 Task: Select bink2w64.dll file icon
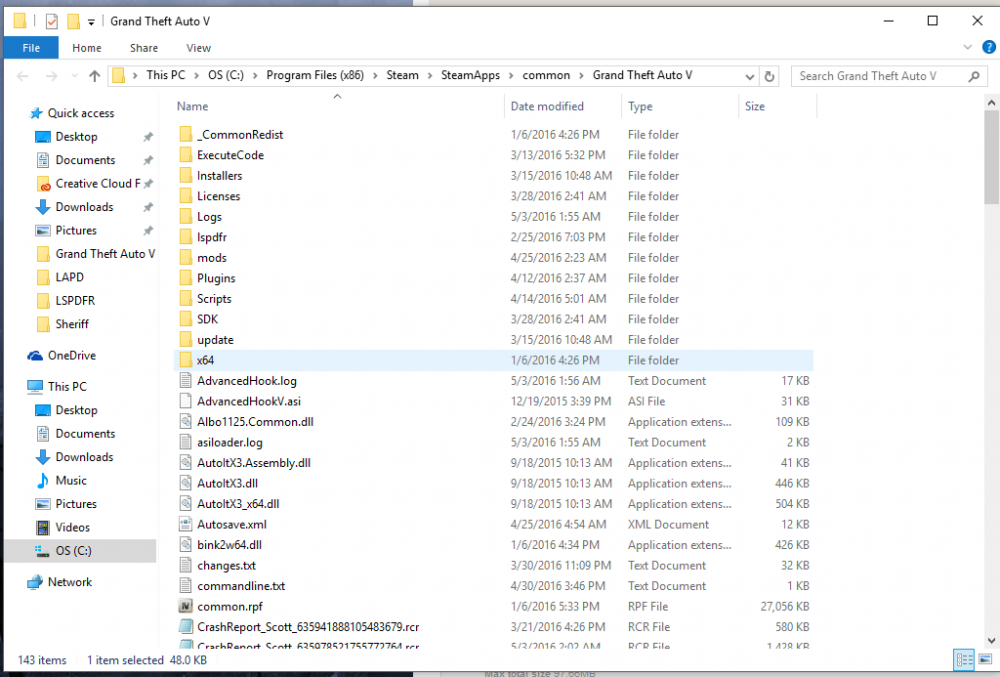coord(186,545)
